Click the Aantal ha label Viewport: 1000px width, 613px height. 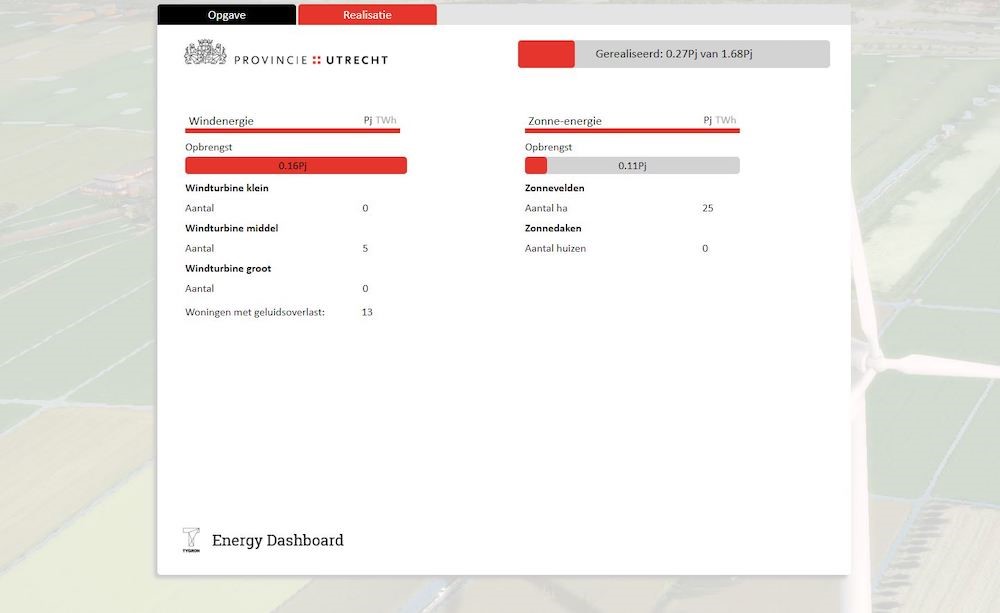(x=546, y=208)
